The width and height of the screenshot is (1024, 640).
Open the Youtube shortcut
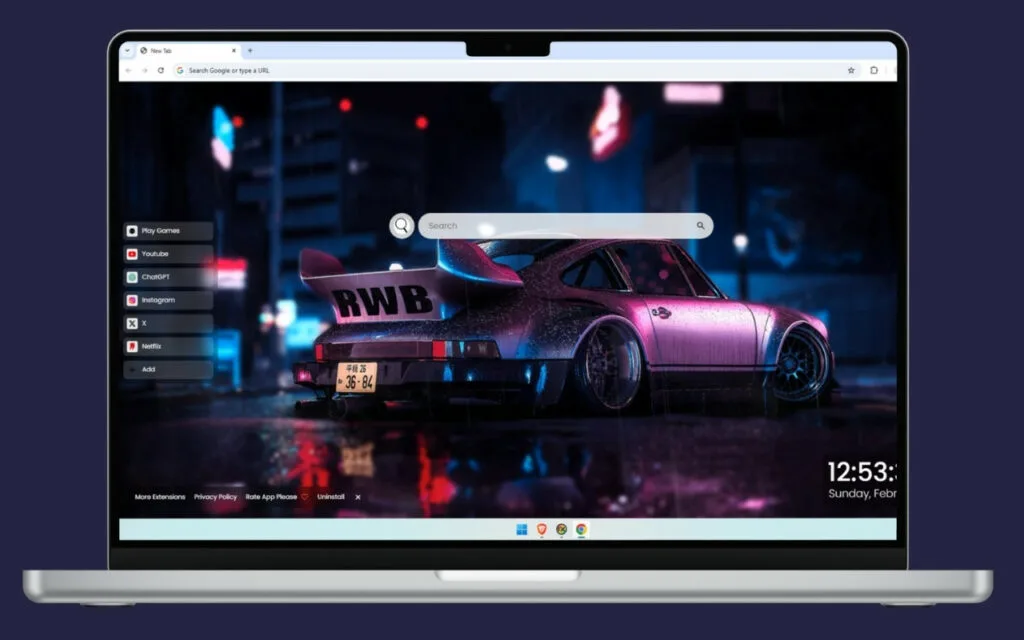coord(168,254)
